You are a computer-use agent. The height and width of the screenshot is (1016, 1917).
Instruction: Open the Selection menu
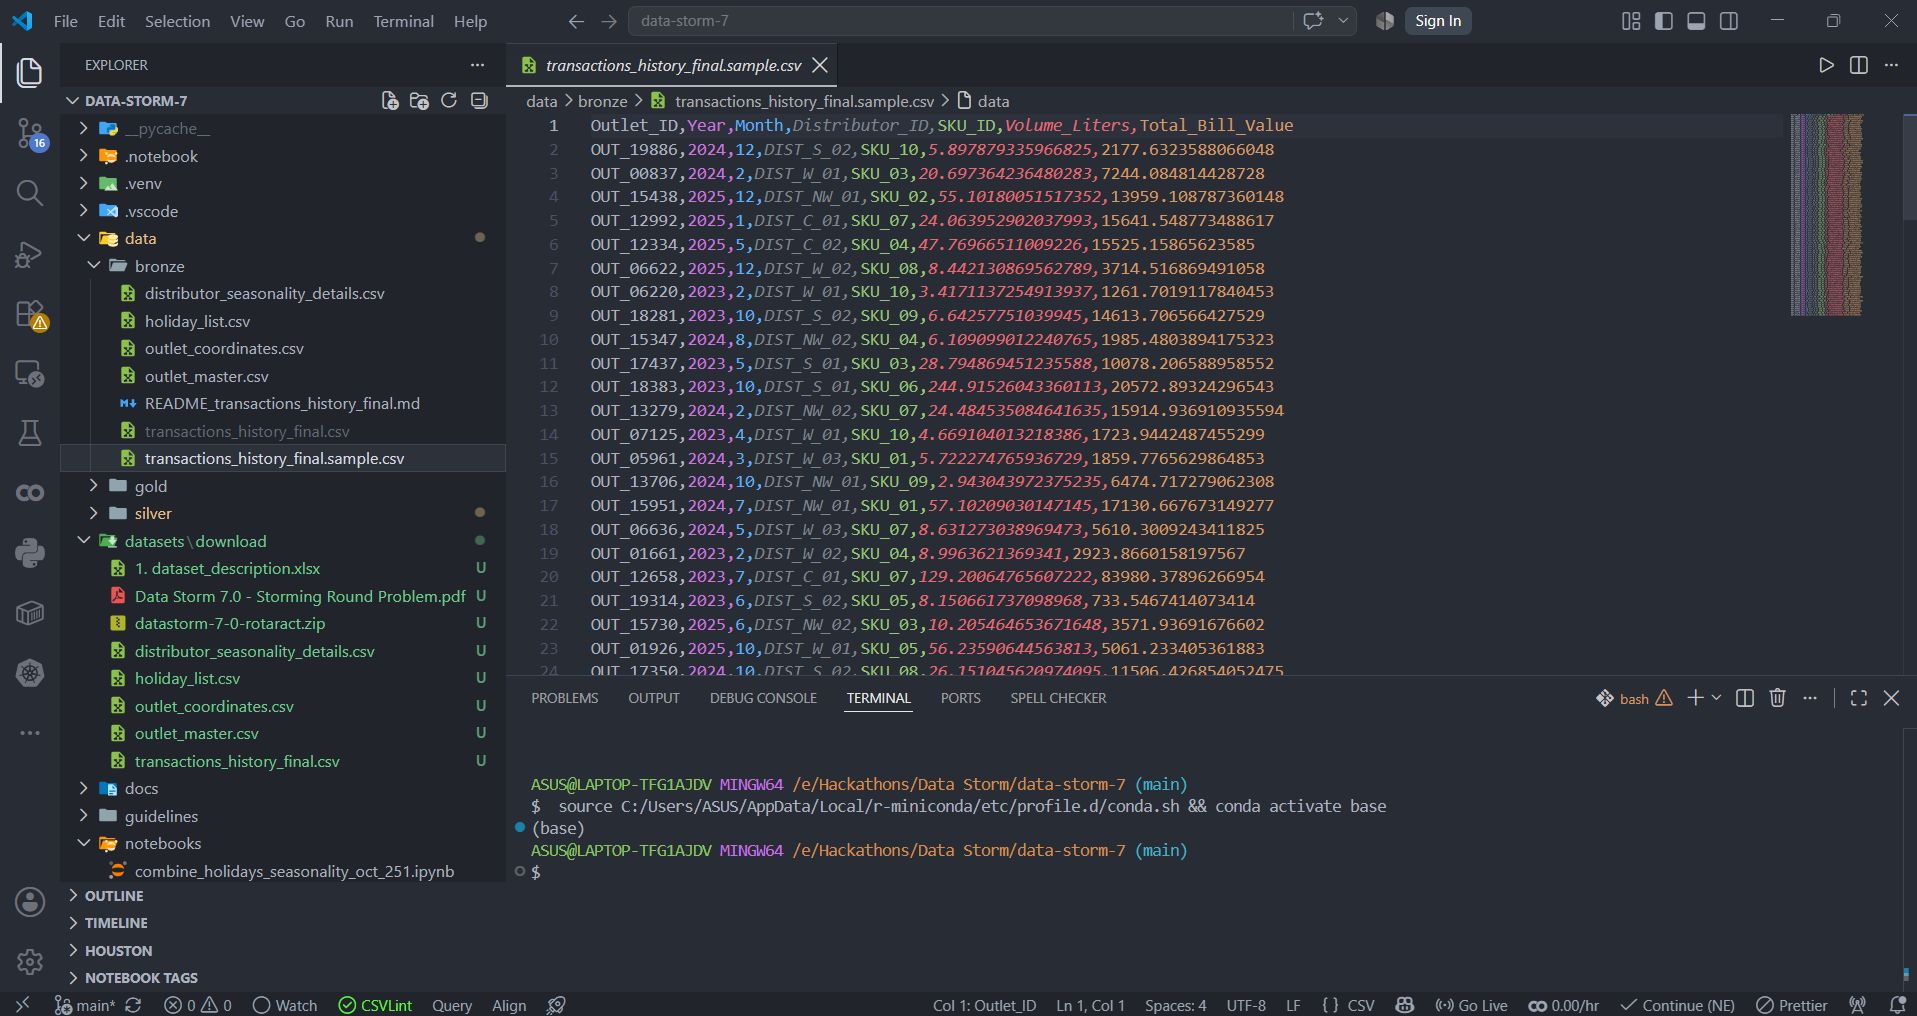(x=177, y=21)
